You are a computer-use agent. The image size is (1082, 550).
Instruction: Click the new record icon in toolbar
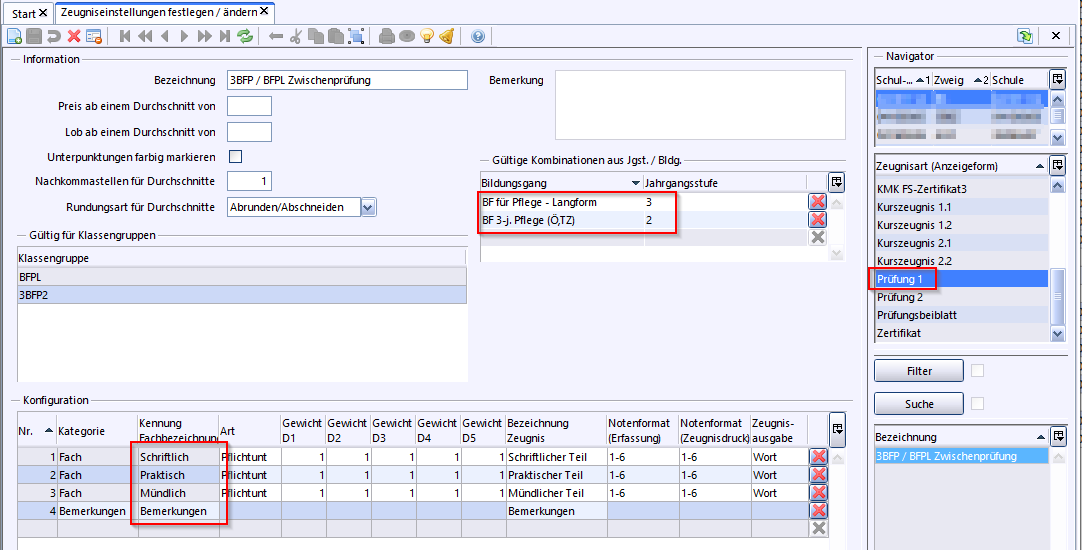(x=14, y=36)
